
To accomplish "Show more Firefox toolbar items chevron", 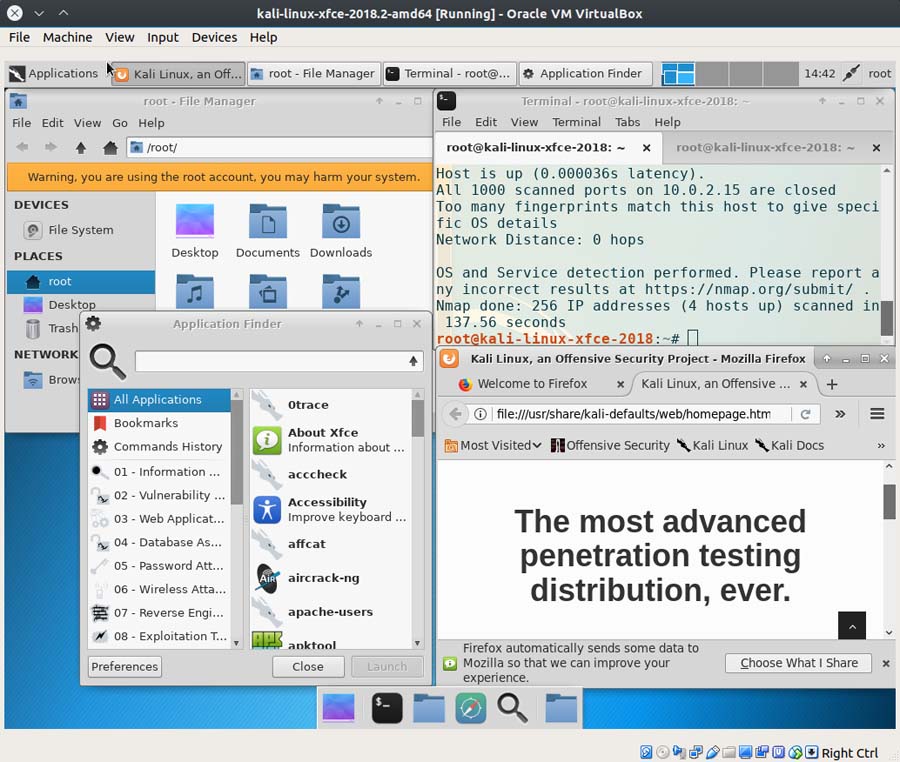I will pos(840,414).
